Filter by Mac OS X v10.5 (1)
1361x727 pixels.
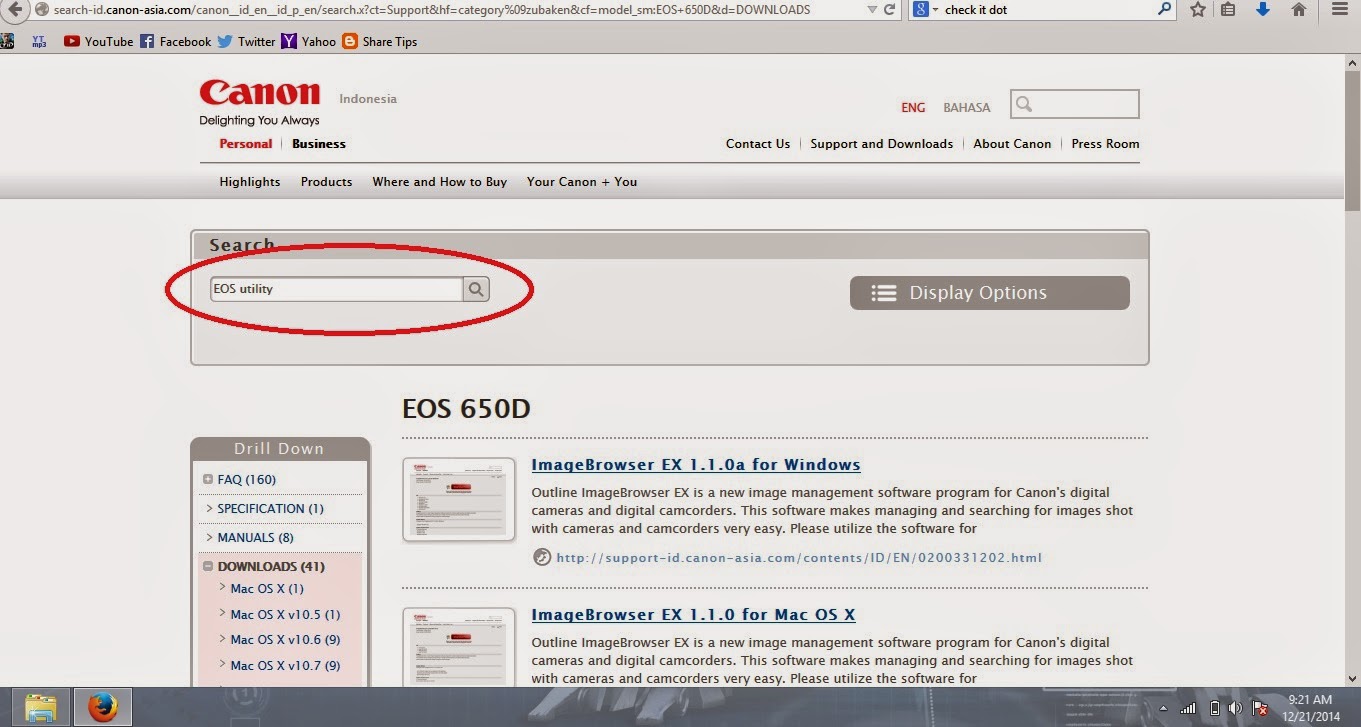click(285, 615)
